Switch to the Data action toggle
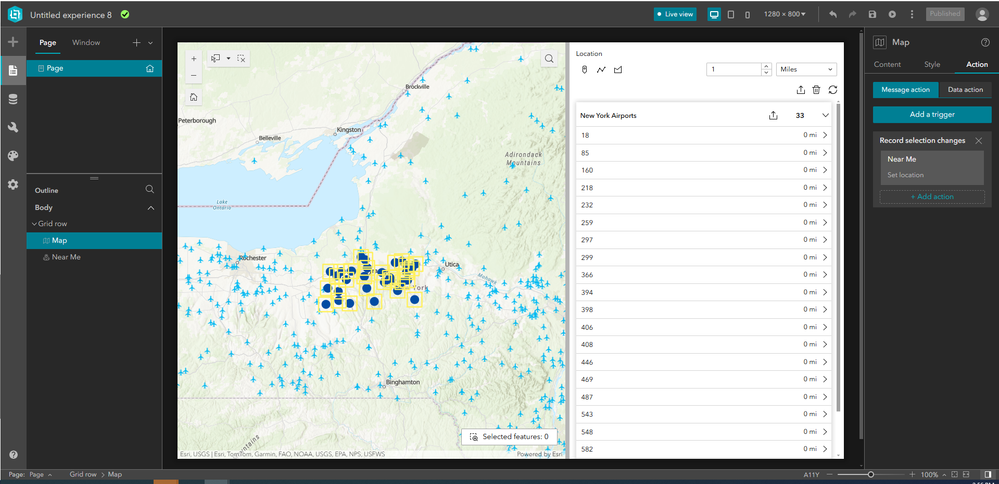The height and width of the screenshot is (484, 999). [965, 90]
